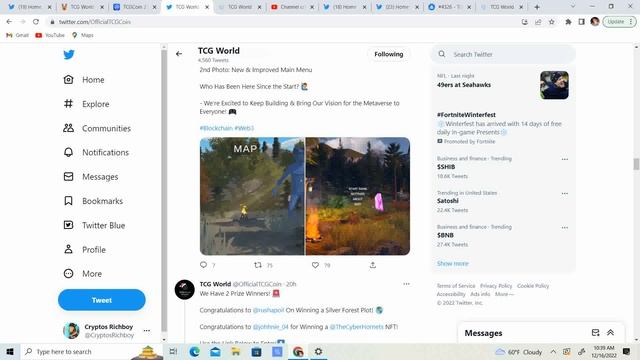Viewport: 640px width, 360px height.
Task: Open Windows Start menu
Action: pos(10,351)
